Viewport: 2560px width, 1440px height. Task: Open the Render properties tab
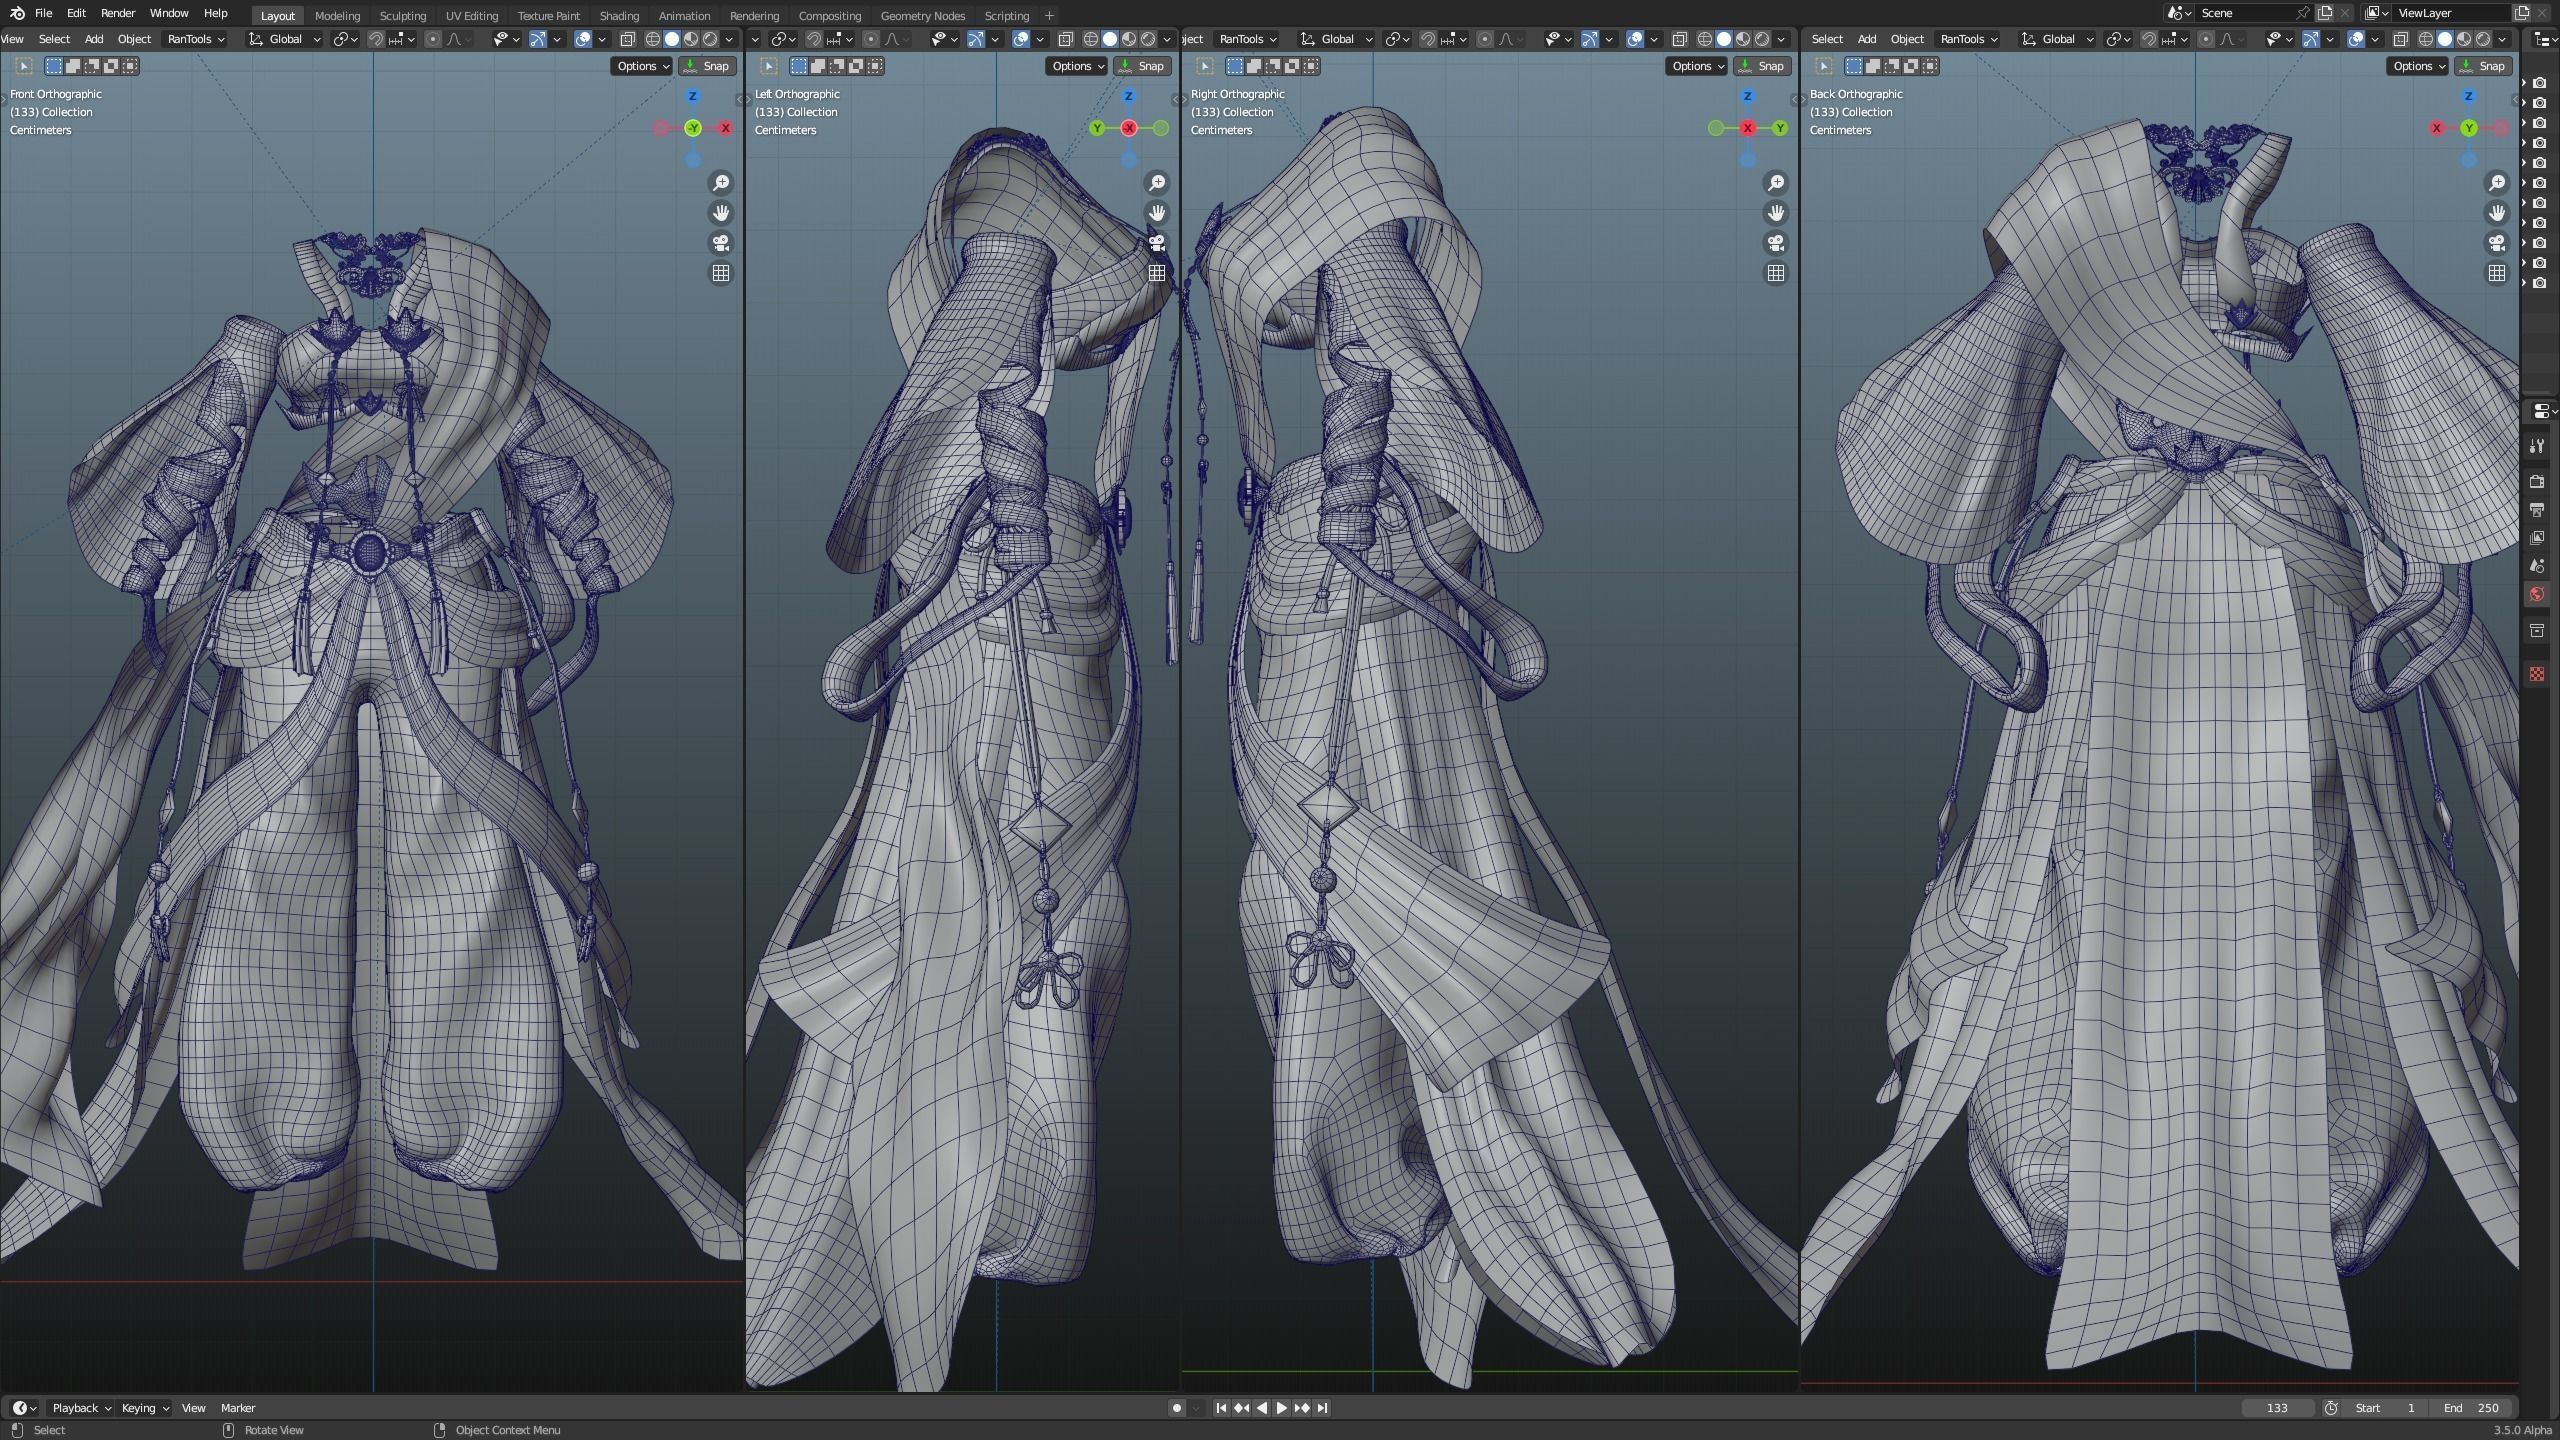[2537, 482]
